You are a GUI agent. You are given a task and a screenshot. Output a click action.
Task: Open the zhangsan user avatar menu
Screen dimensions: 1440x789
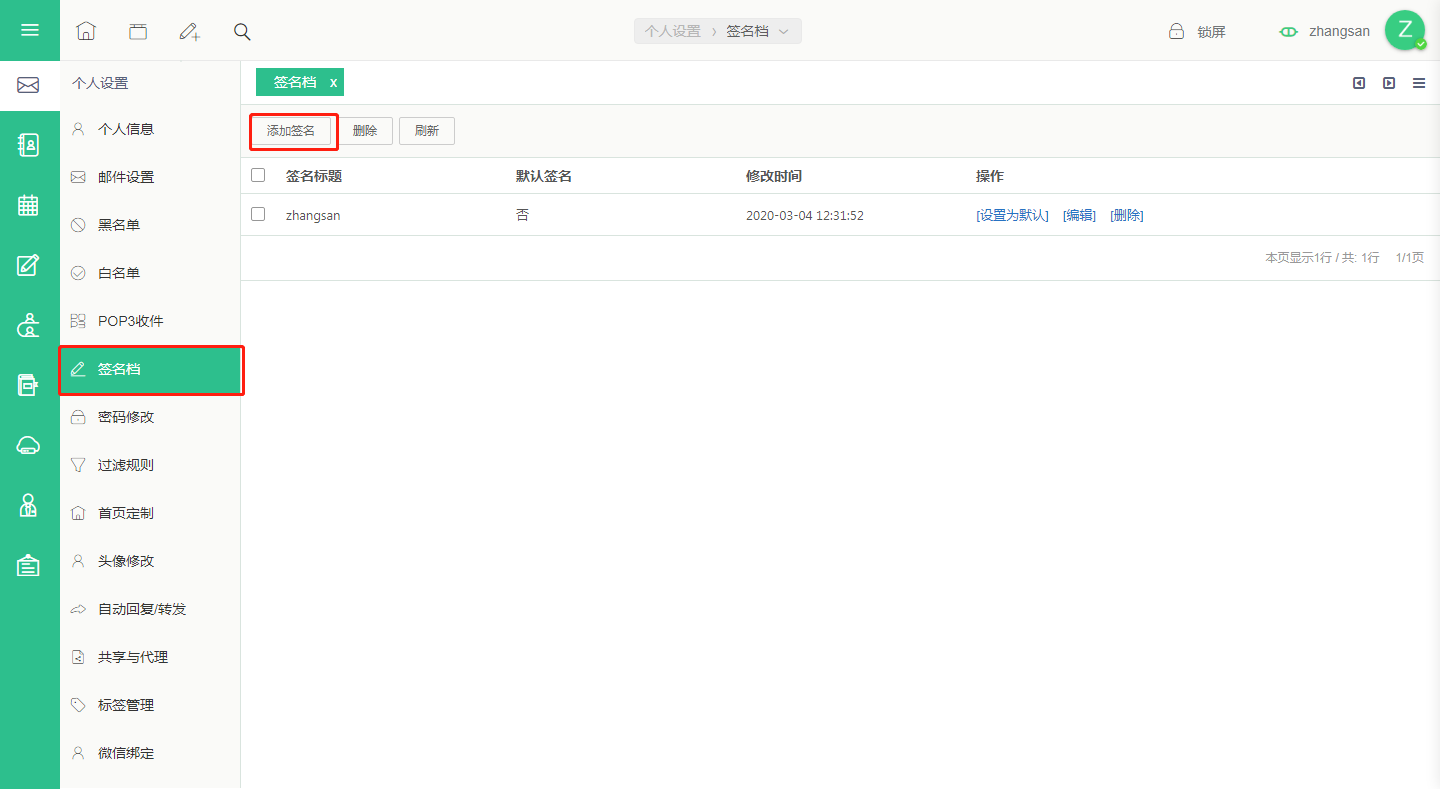1405,30
